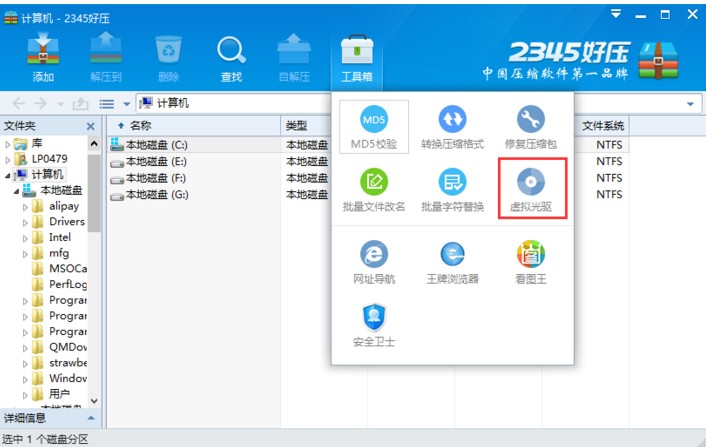706x447 pixels.
Task: Open 批量文件改名 batch rename tool
Action: pos(374,190)
